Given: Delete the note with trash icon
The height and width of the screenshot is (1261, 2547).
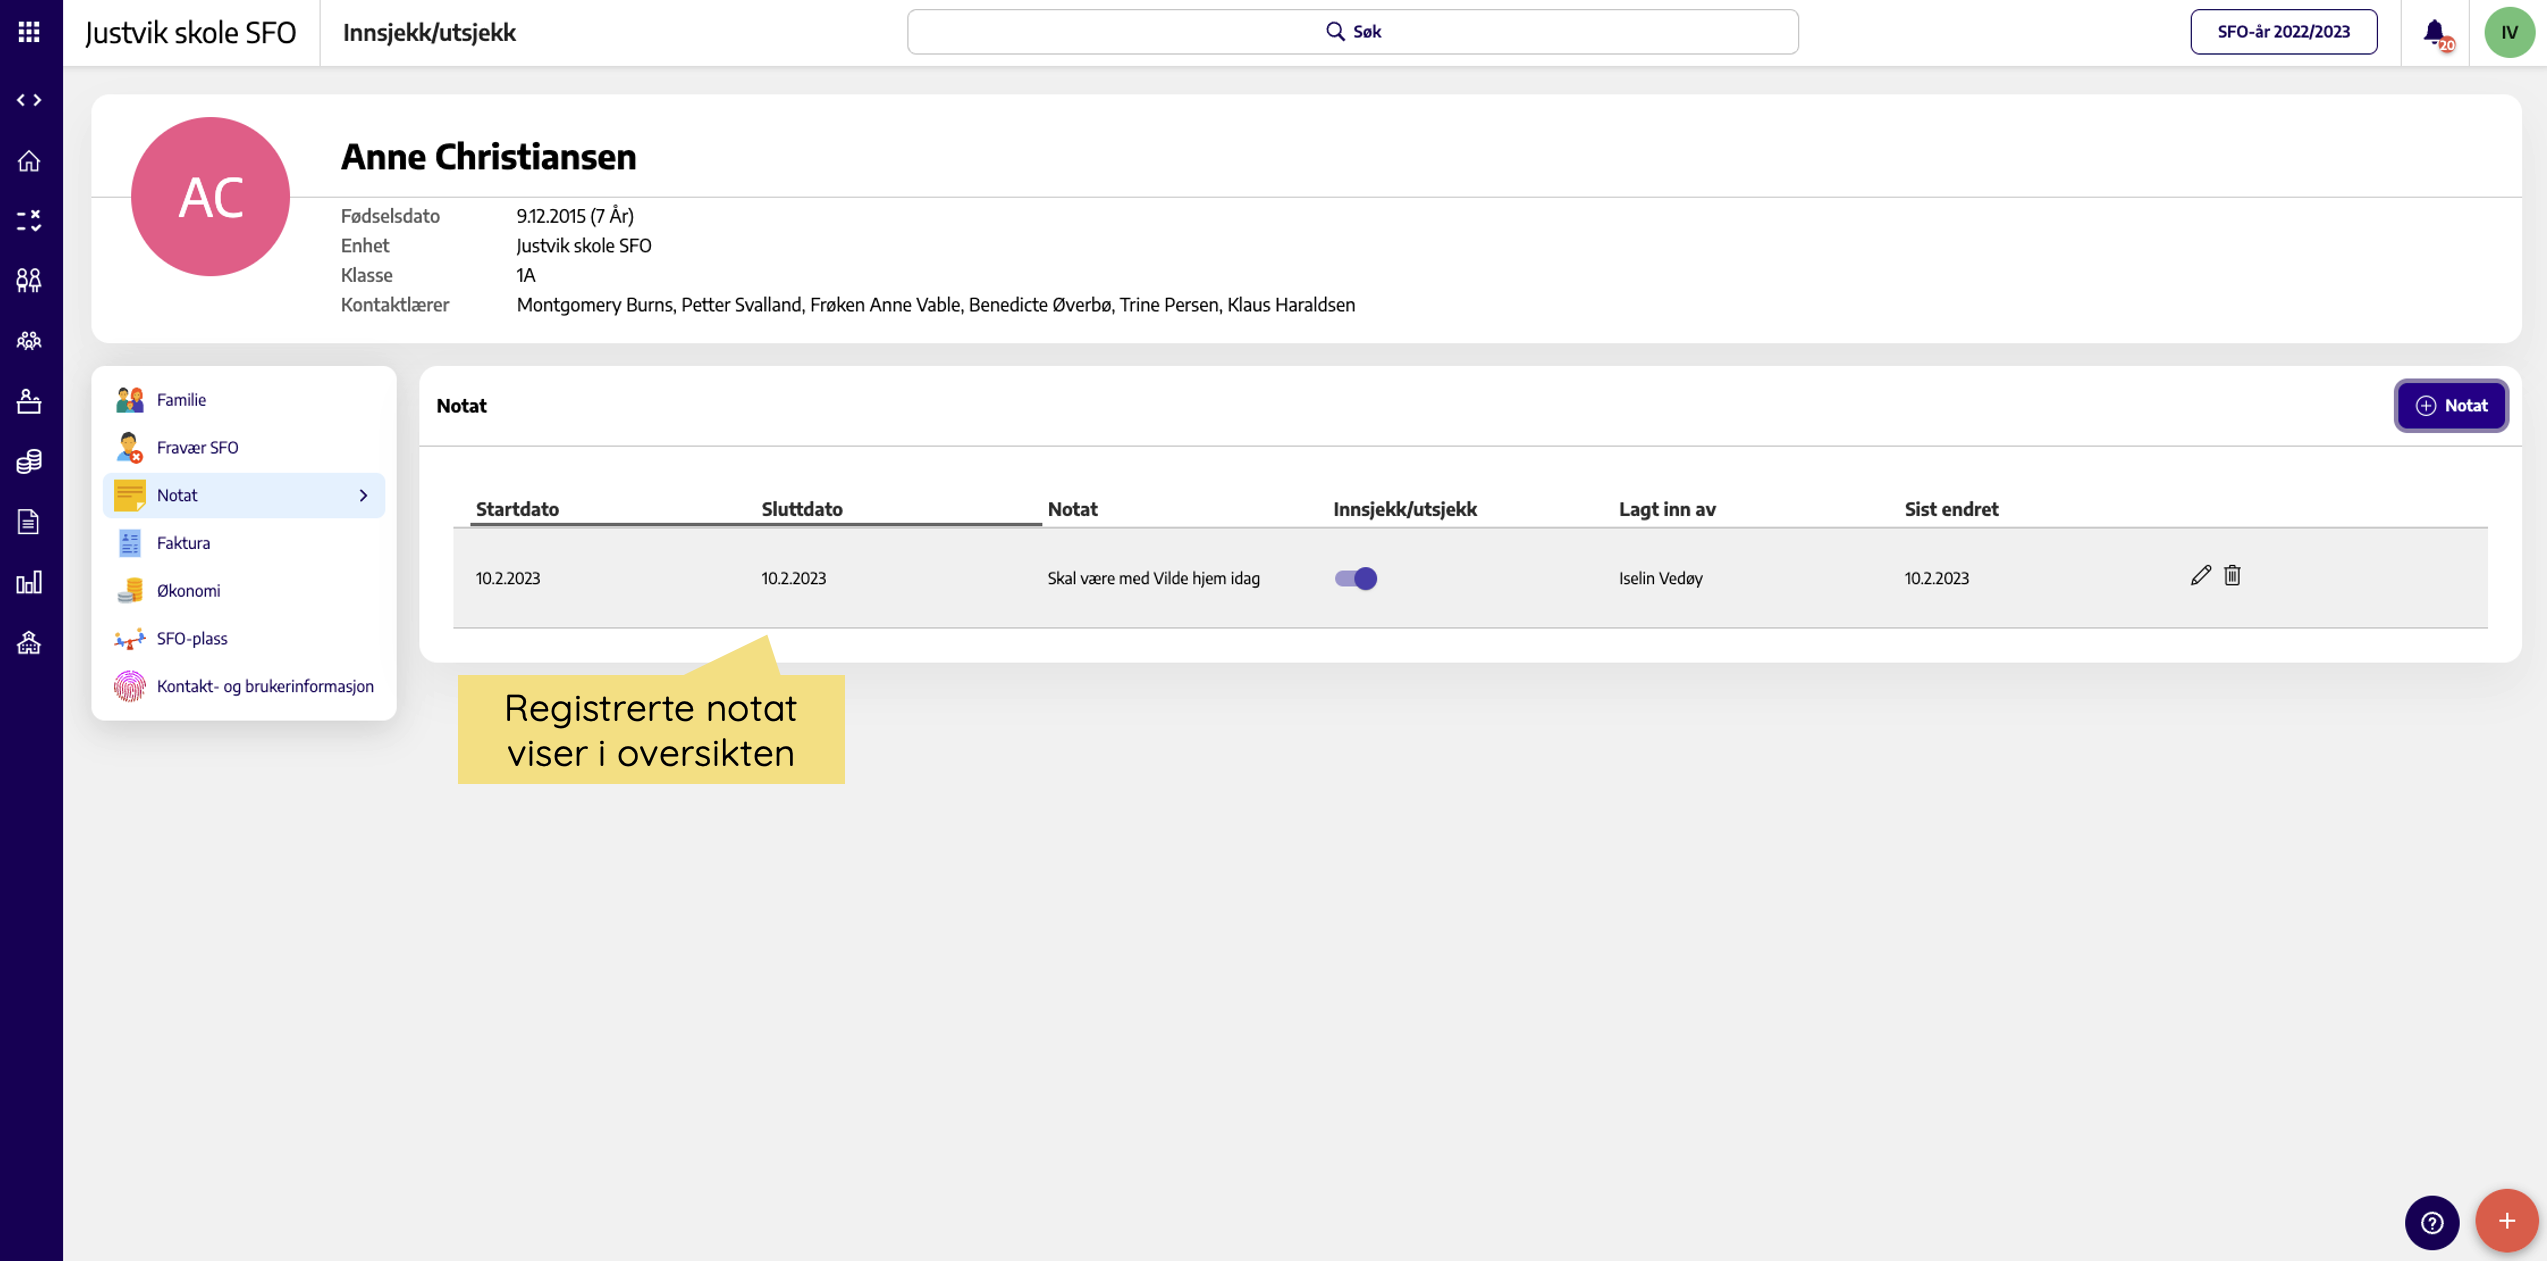Looking at the screenshot, I should [2232, 575].
